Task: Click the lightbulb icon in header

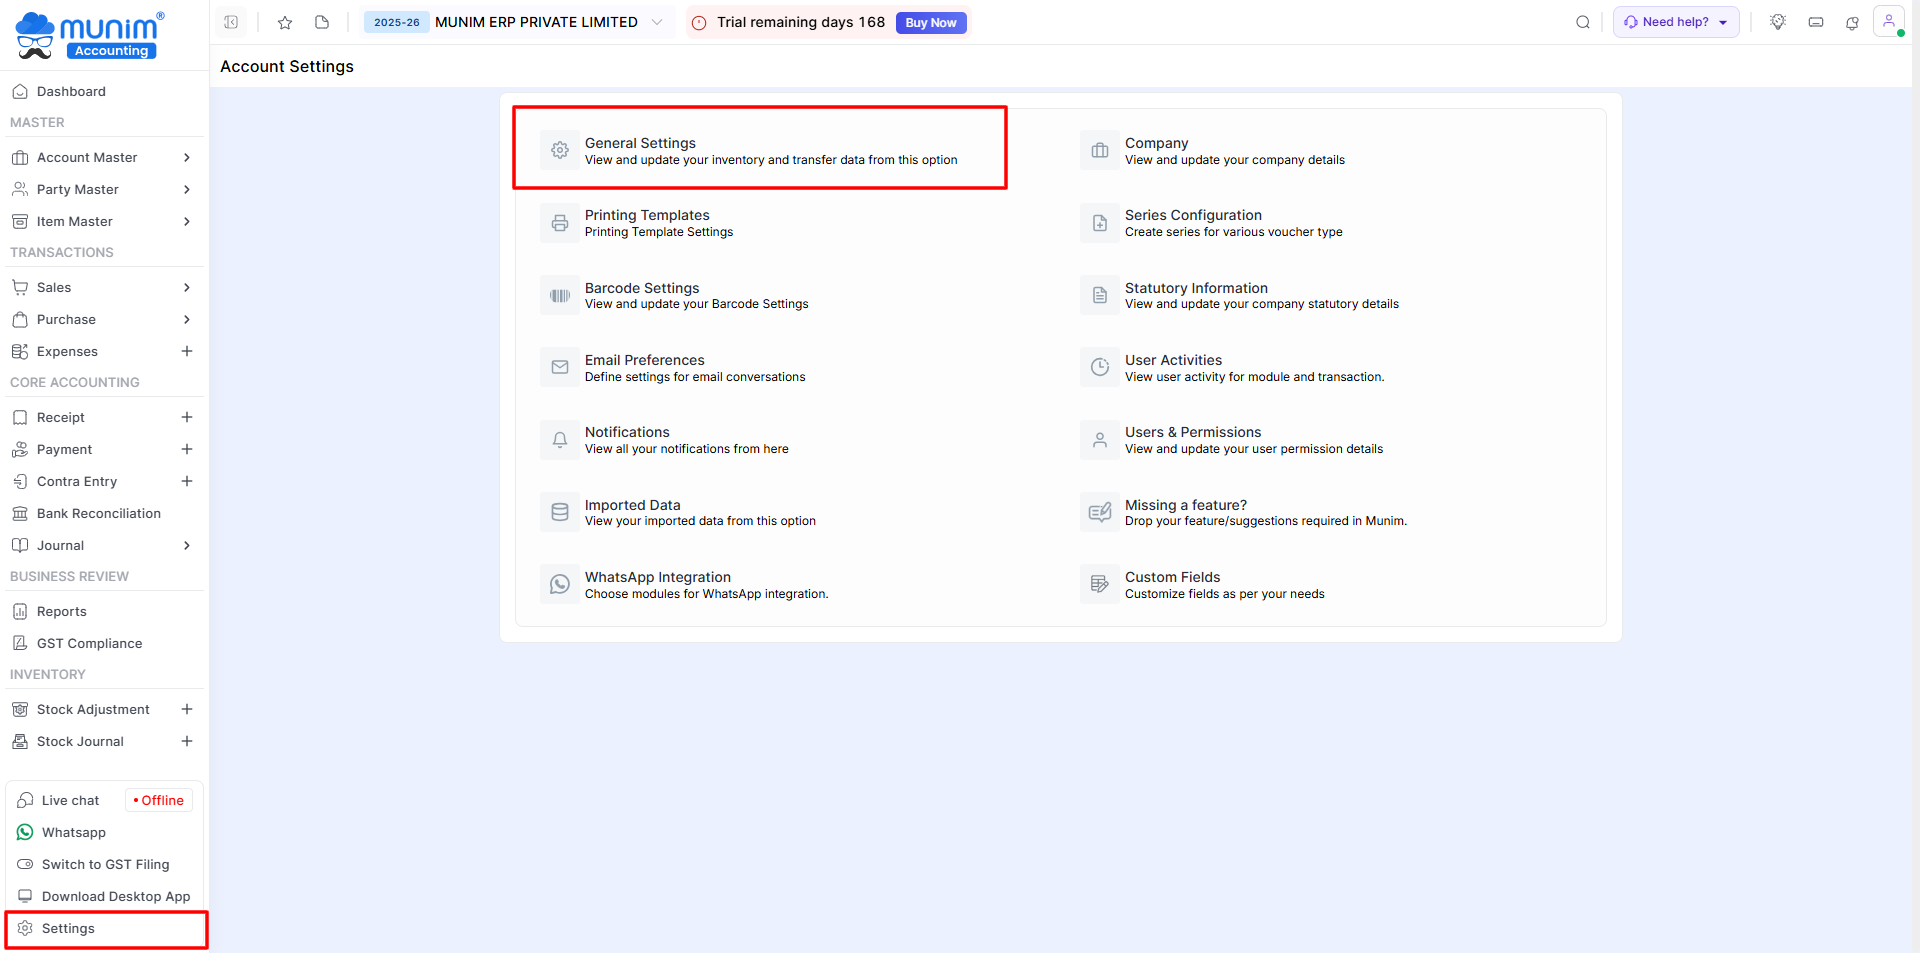Action: tap(1777, 22)
